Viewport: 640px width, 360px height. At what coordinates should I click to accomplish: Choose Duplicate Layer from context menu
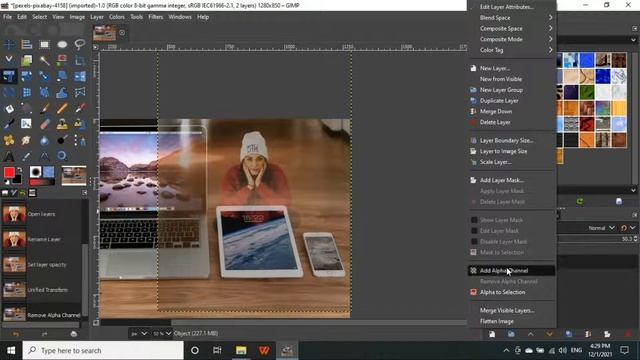(x=512, y=100)
